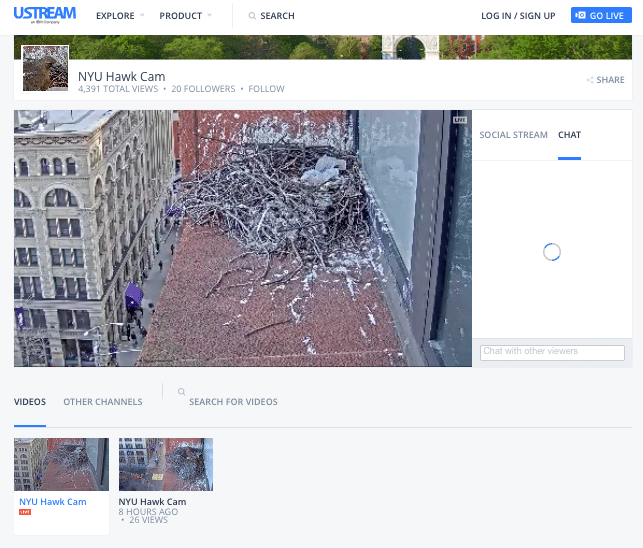Screen dimensions: 643x548
Task: Click the channel banner image
Action: [x=323, y=47]
